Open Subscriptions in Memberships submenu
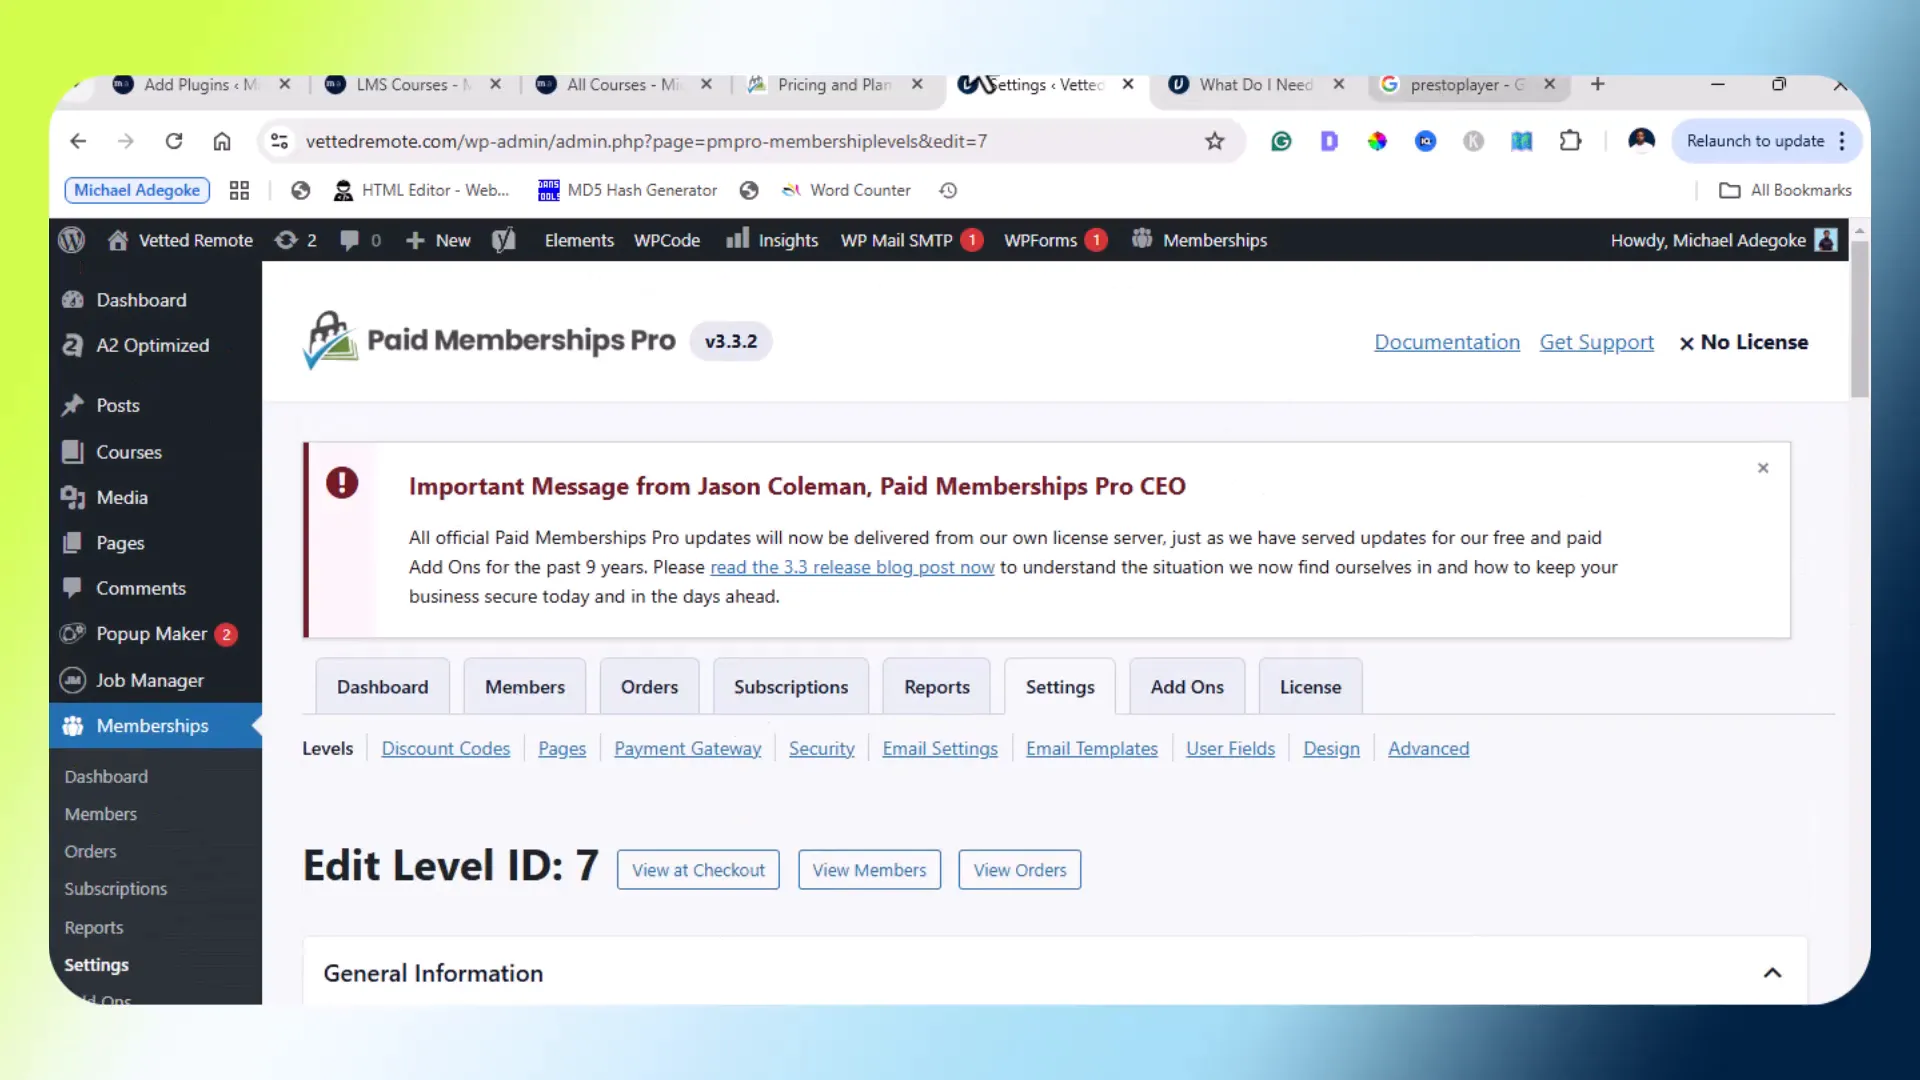 (x=116, y=889)
